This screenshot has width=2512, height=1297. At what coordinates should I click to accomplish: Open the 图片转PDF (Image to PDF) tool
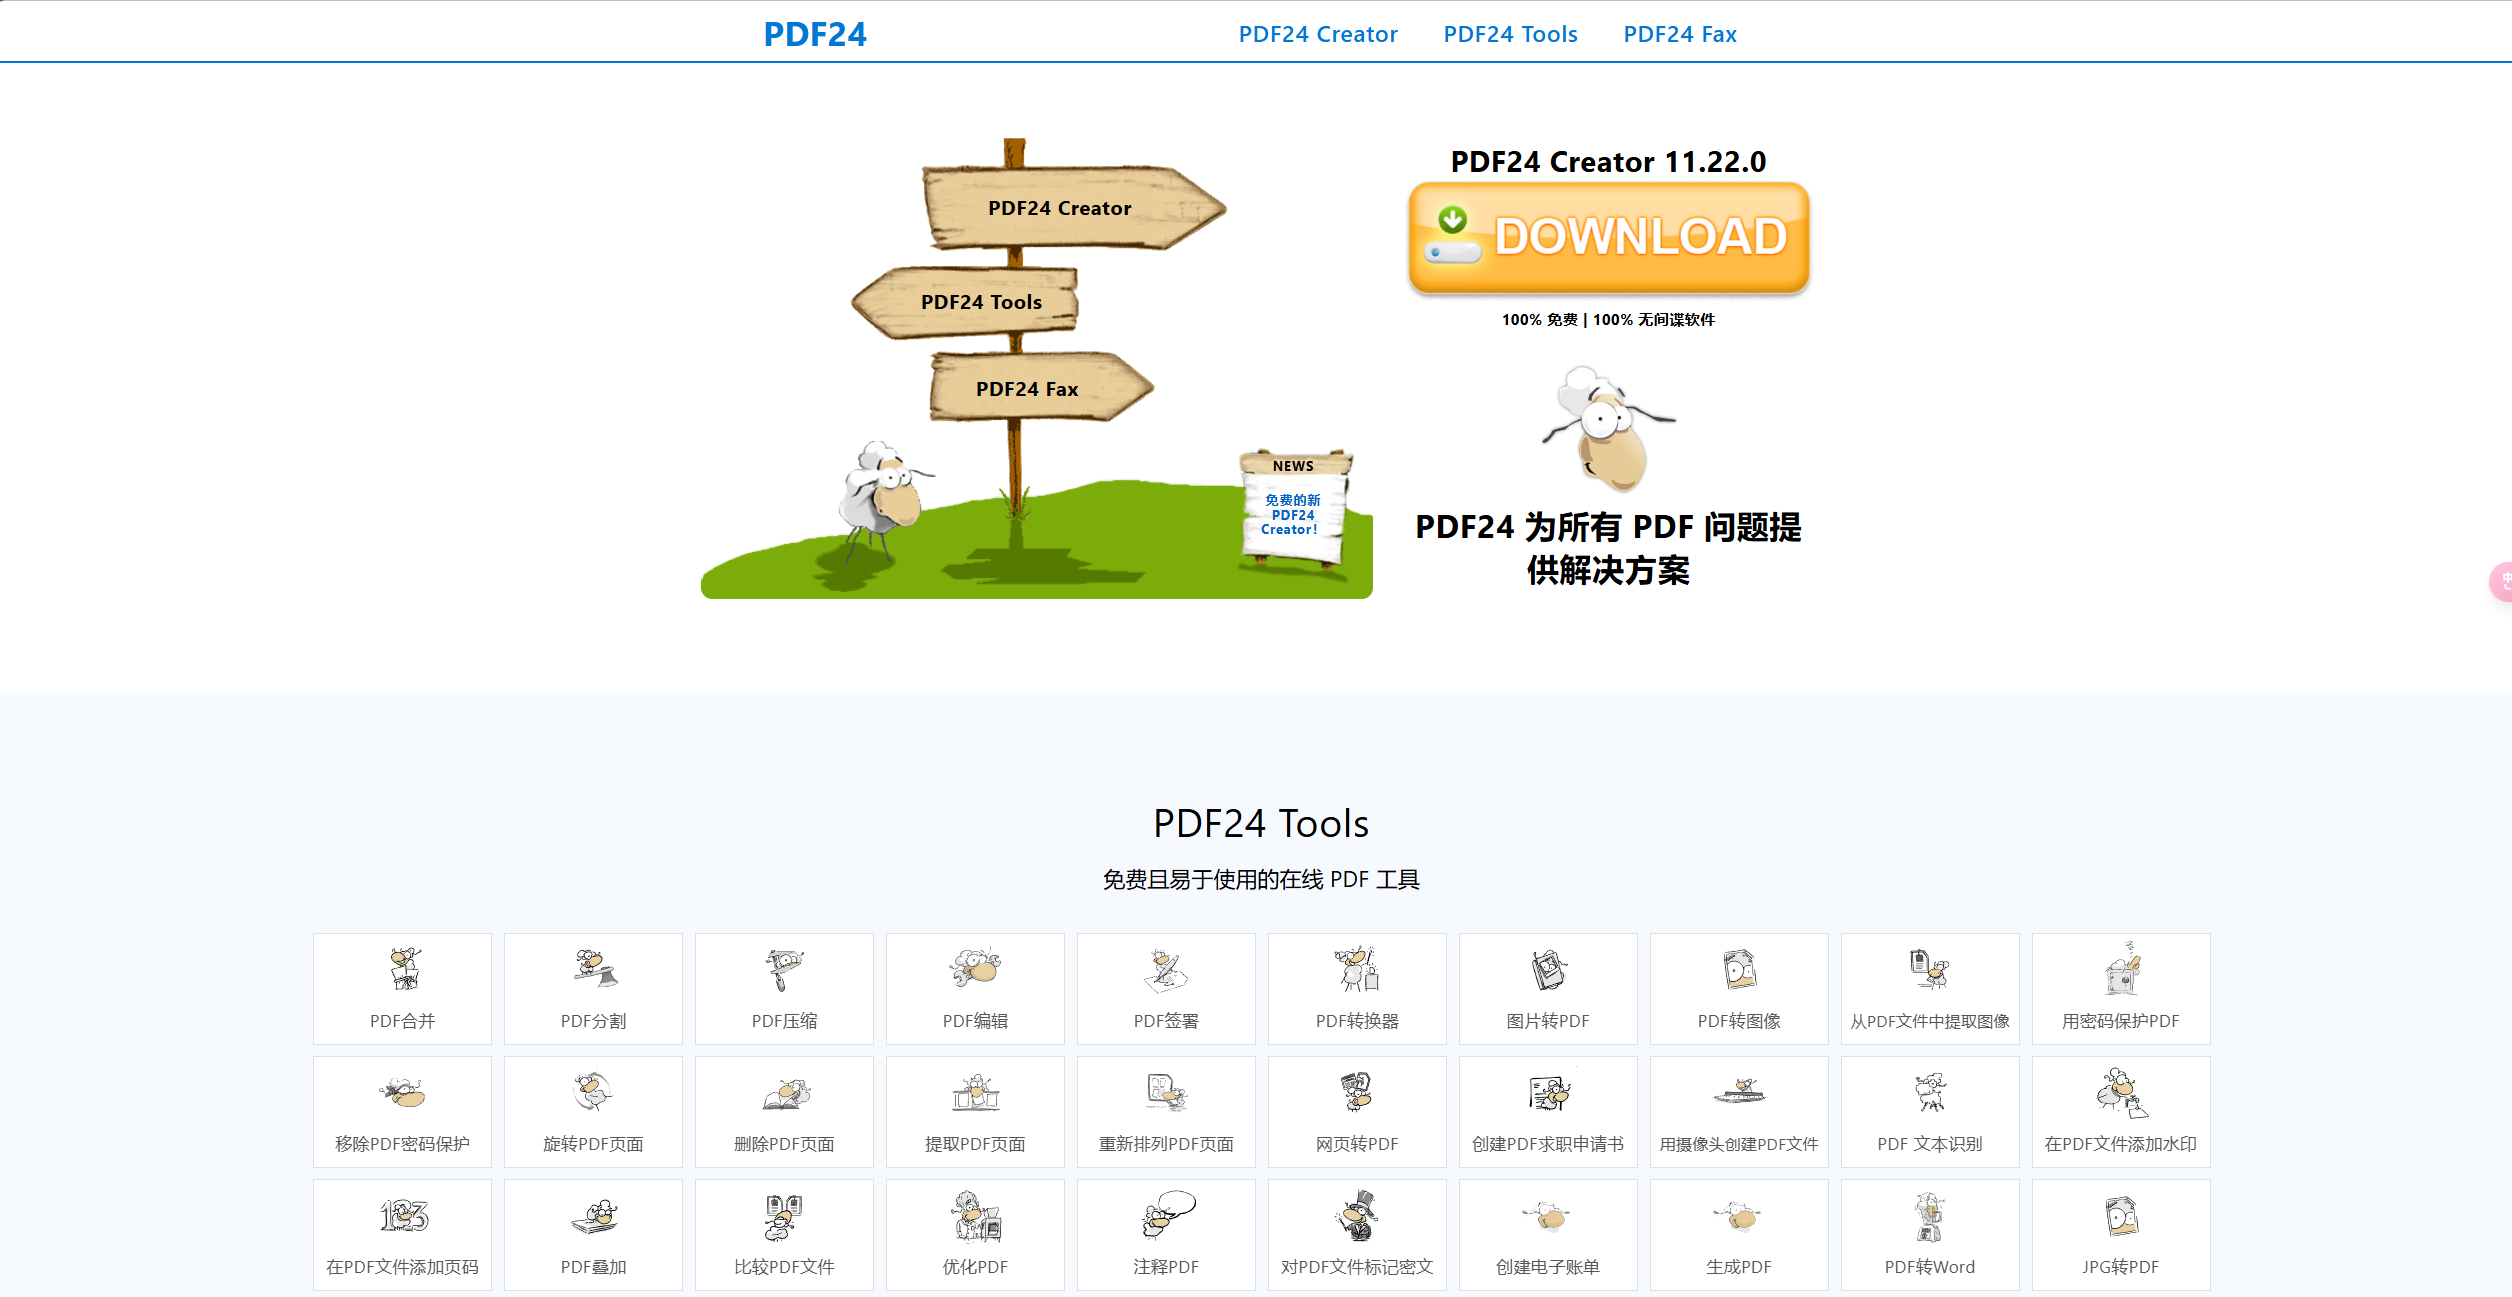coord(1546,986)
